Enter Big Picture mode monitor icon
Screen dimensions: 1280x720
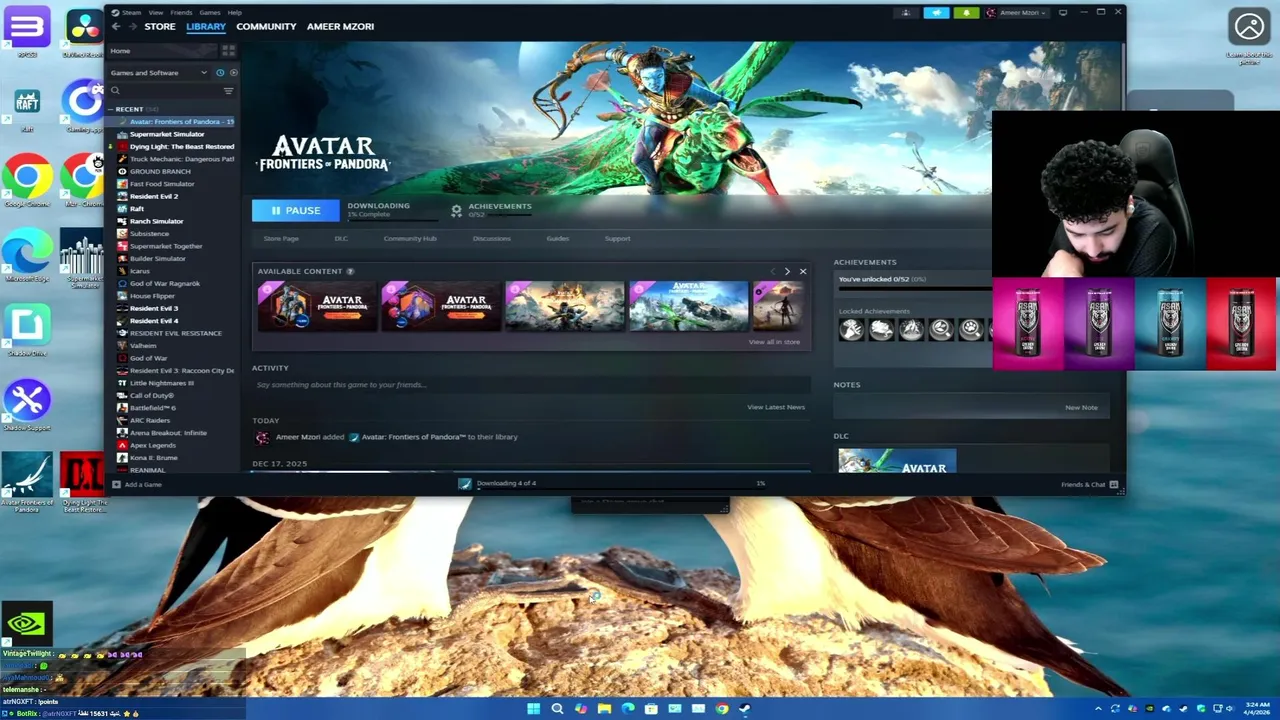(x=1063, y=13)
